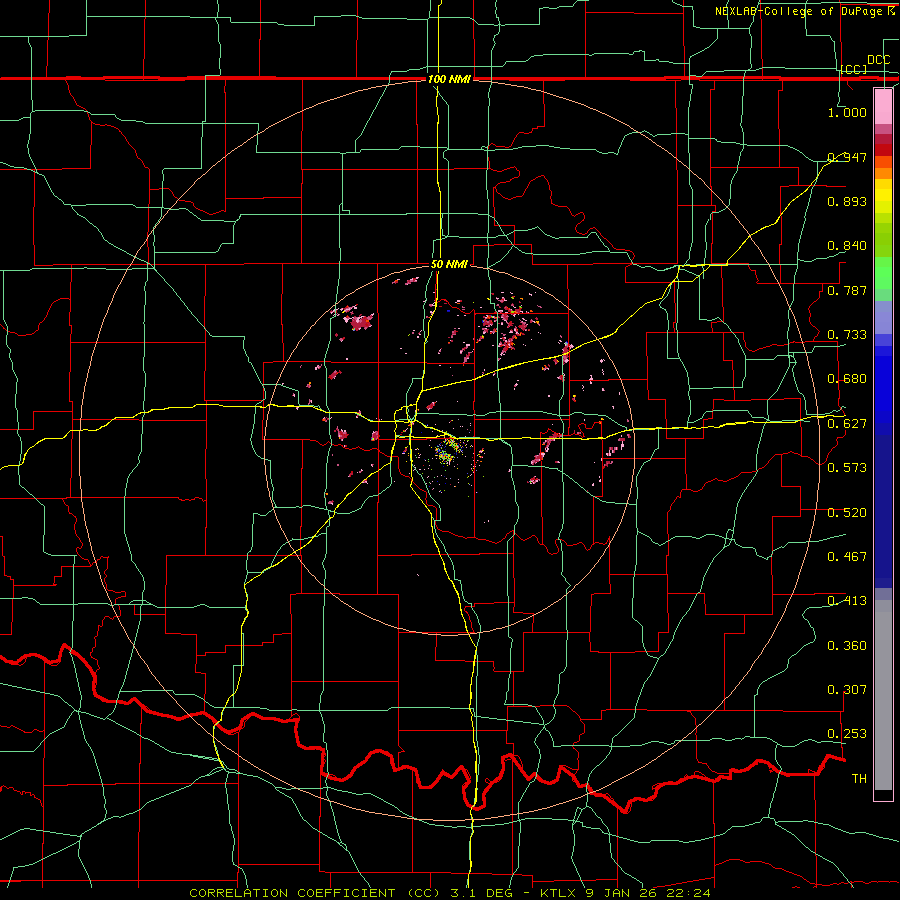Viewport: 900px width, 900px height.
Task: Click the 0.733 scale value
Action: (847, 335)
